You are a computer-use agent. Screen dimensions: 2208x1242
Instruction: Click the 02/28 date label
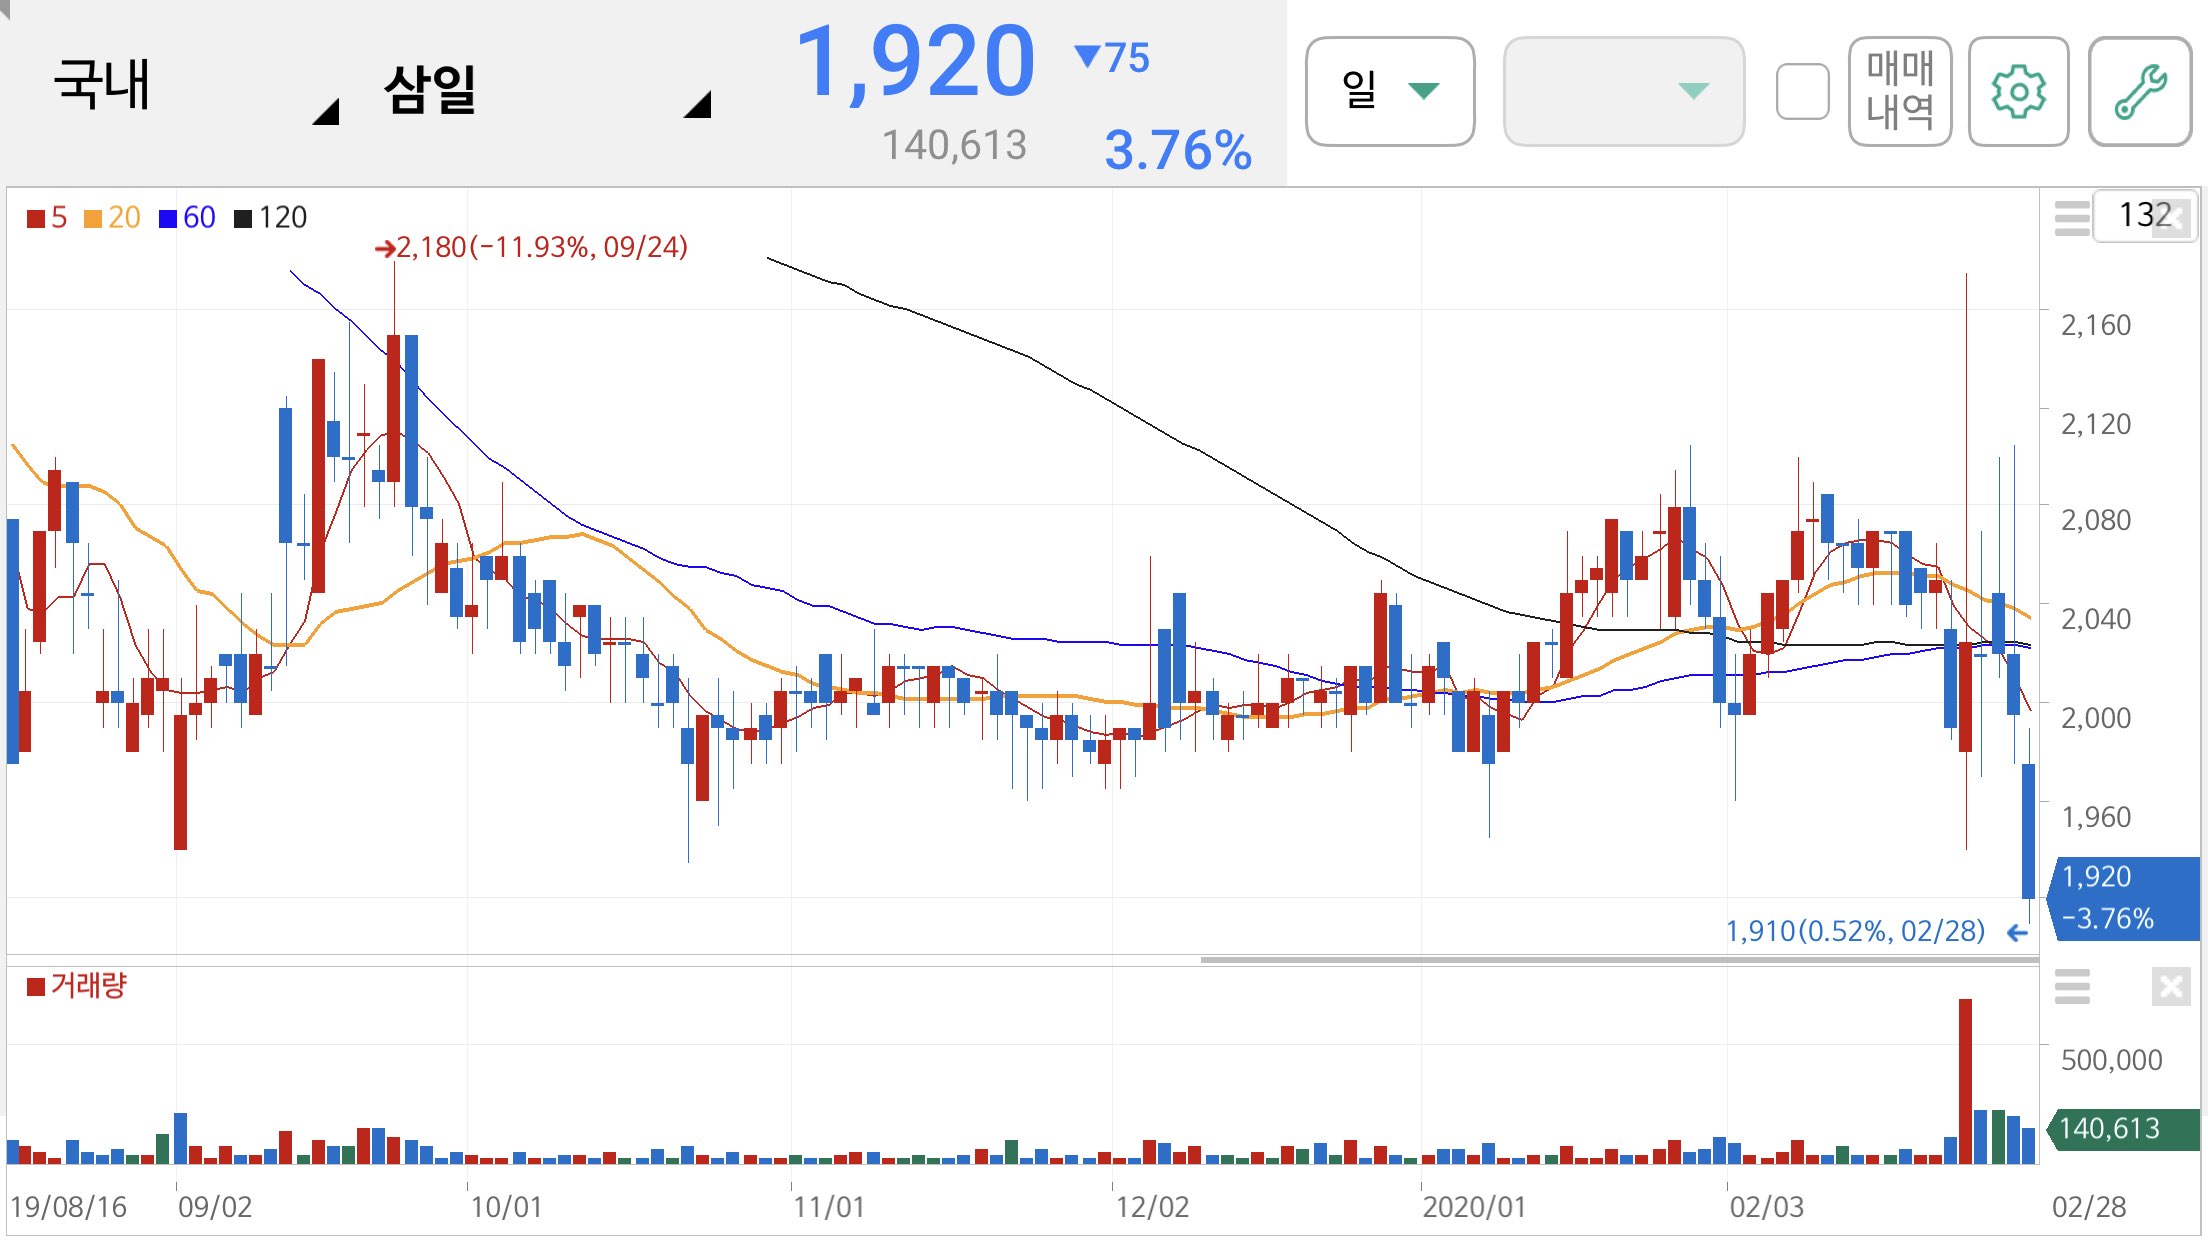(2089, 1207)
